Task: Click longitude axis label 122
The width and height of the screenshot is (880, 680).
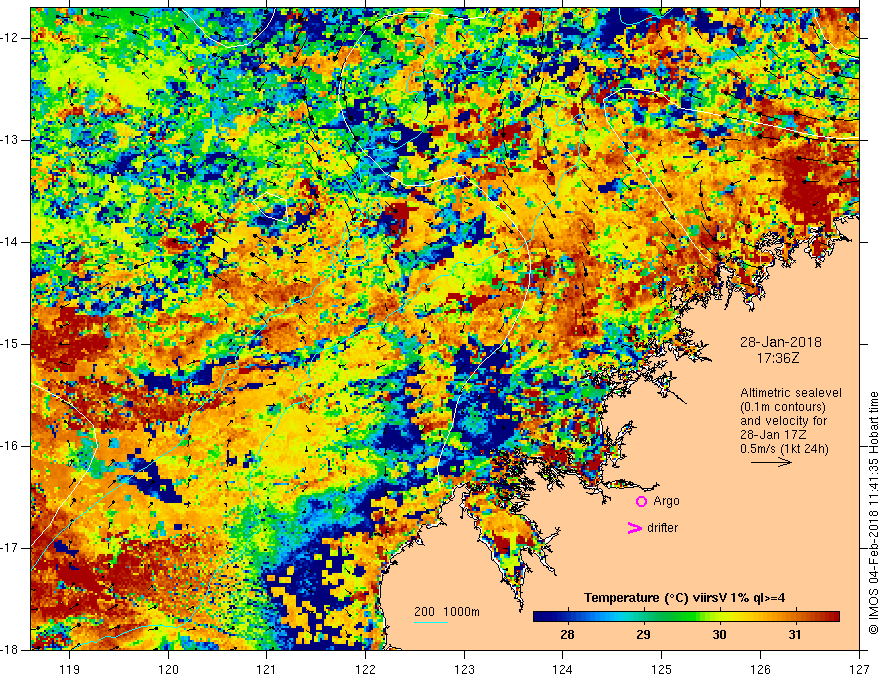Action: pyautogui.click(x=365, y=669)
